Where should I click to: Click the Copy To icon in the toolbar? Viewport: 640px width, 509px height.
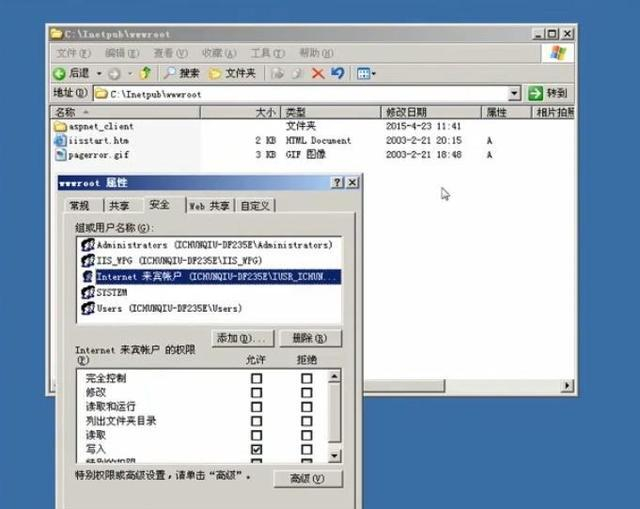click(297, 73)
